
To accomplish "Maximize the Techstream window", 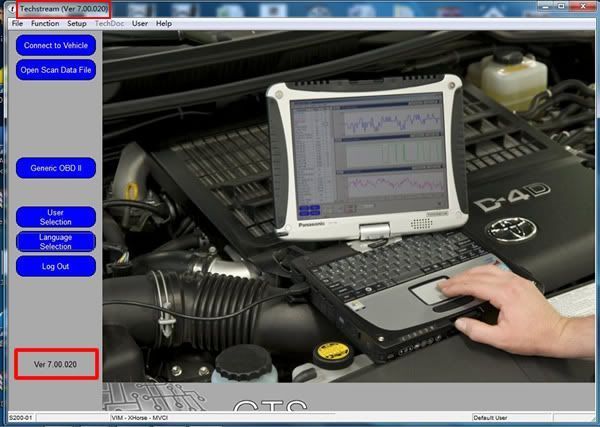I will coord(561,7).
